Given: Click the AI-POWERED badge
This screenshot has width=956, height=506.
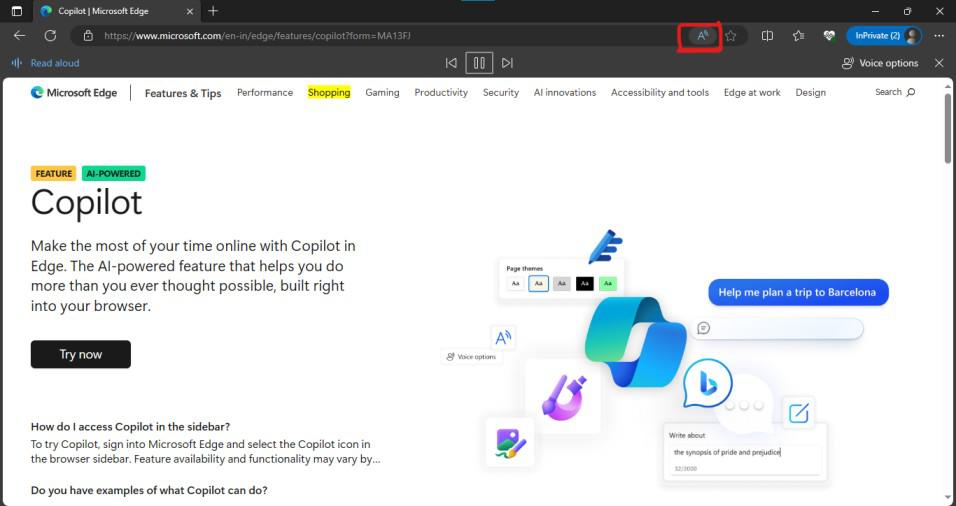Looking at the screenshot, I should click(113, 174).
